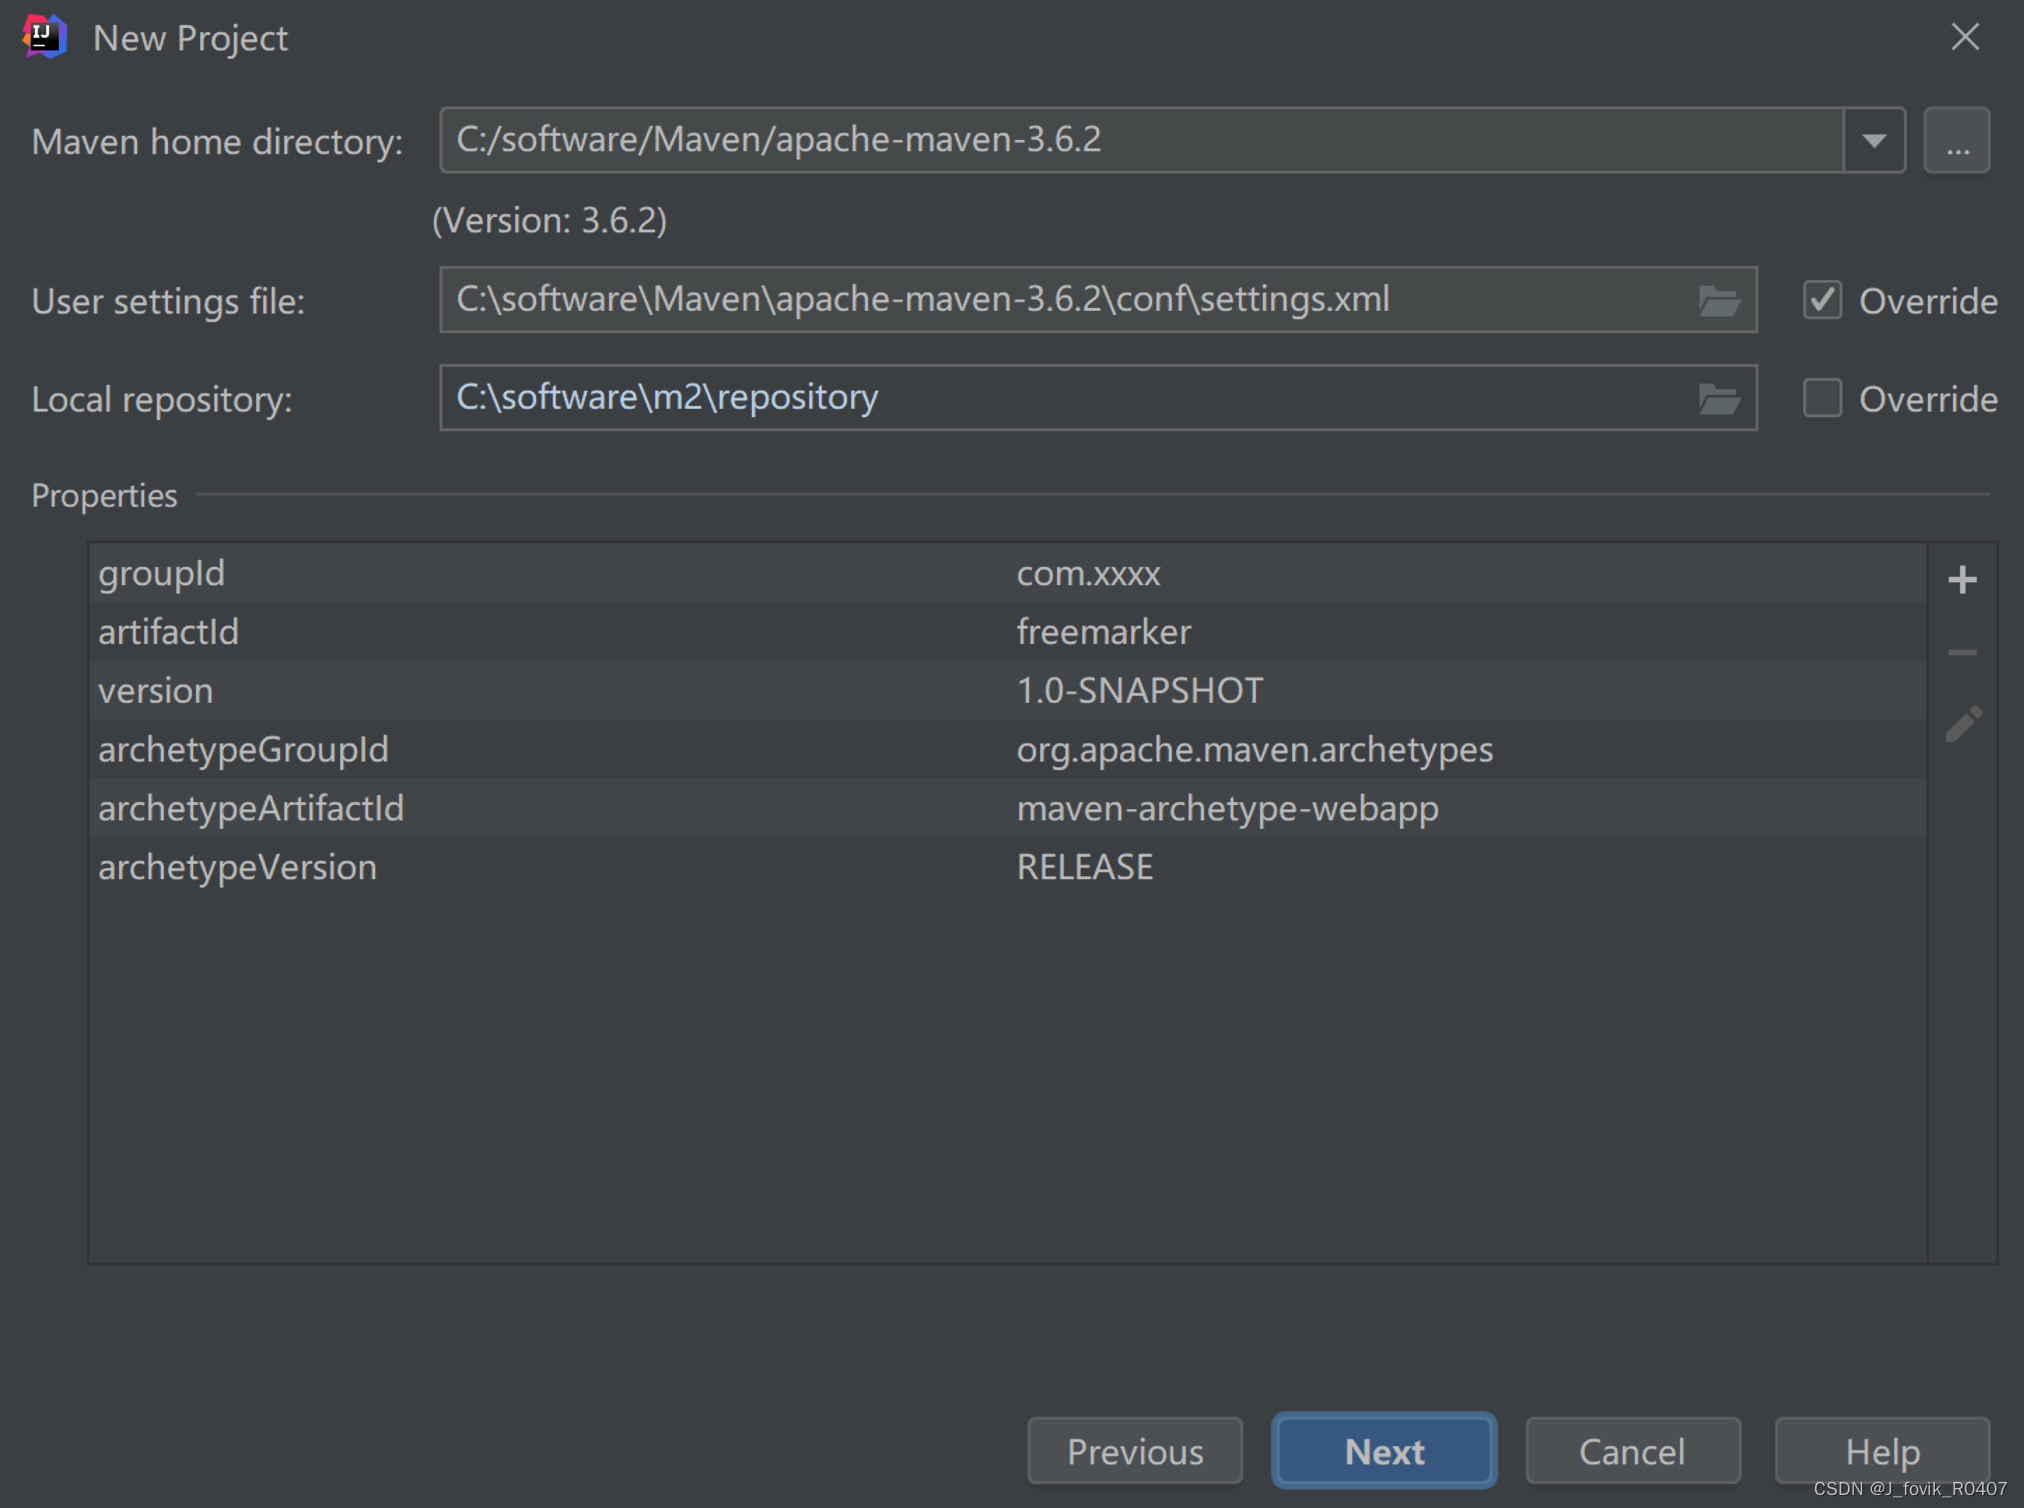Image resolution: width=2024 pixels, height=1508 pixels.
Task: Enable Override for Local repository
Action: 1822,398
